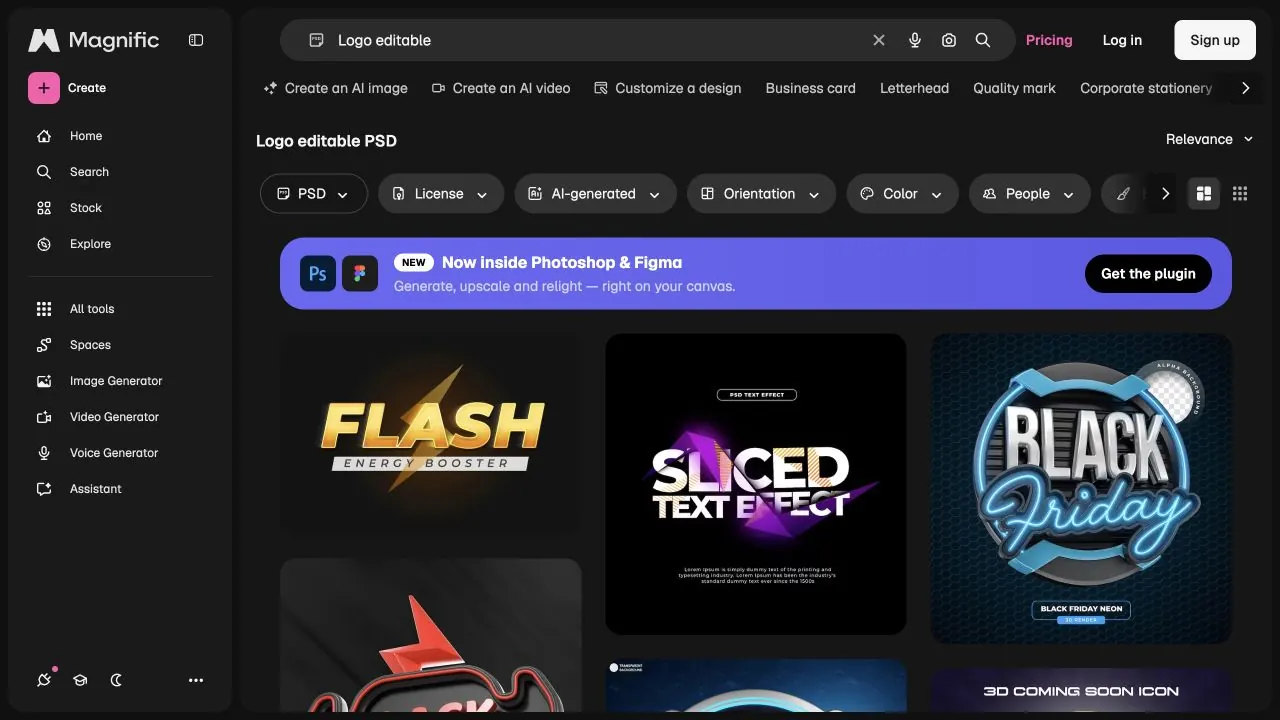Open the Orientation filter dropdown
This screenshot has width=1280, height=720.
point(761,194)
